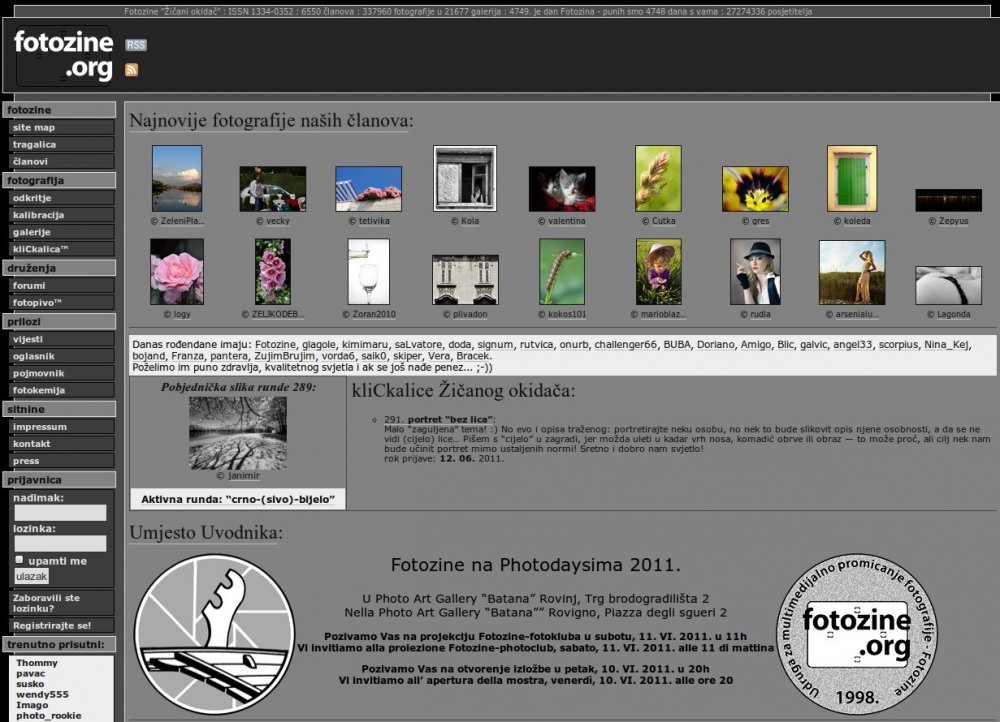The height and width of the screenshot is (722, 1000).
Task: Open Lagonda's black-and-white thumbnail
Action: point(948,285)
